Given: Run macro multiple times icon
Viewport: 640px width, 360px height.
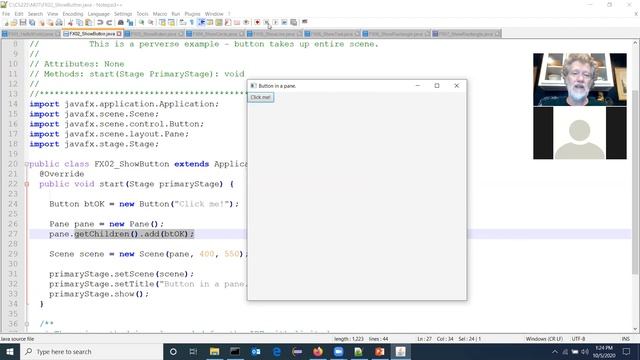Looking at the screenshot, I should coord(284,22).
